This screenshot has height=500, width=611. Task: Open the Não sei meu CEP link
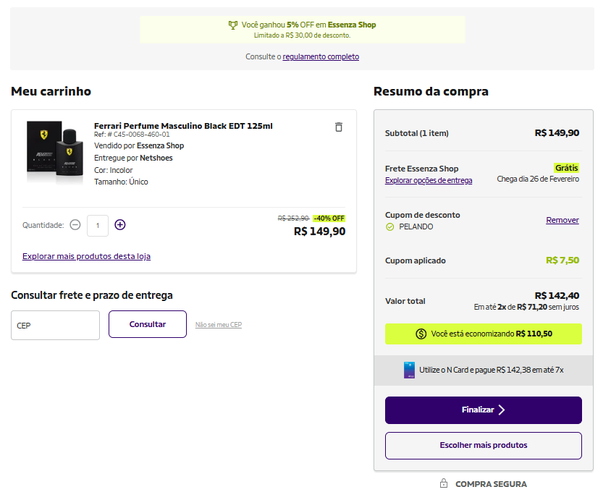218,325
